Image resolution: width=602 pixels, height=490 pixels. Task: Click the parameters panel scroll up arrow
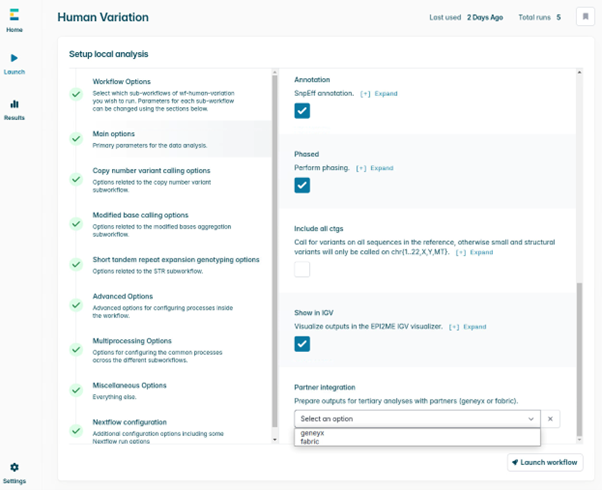(x=579, y=72)
